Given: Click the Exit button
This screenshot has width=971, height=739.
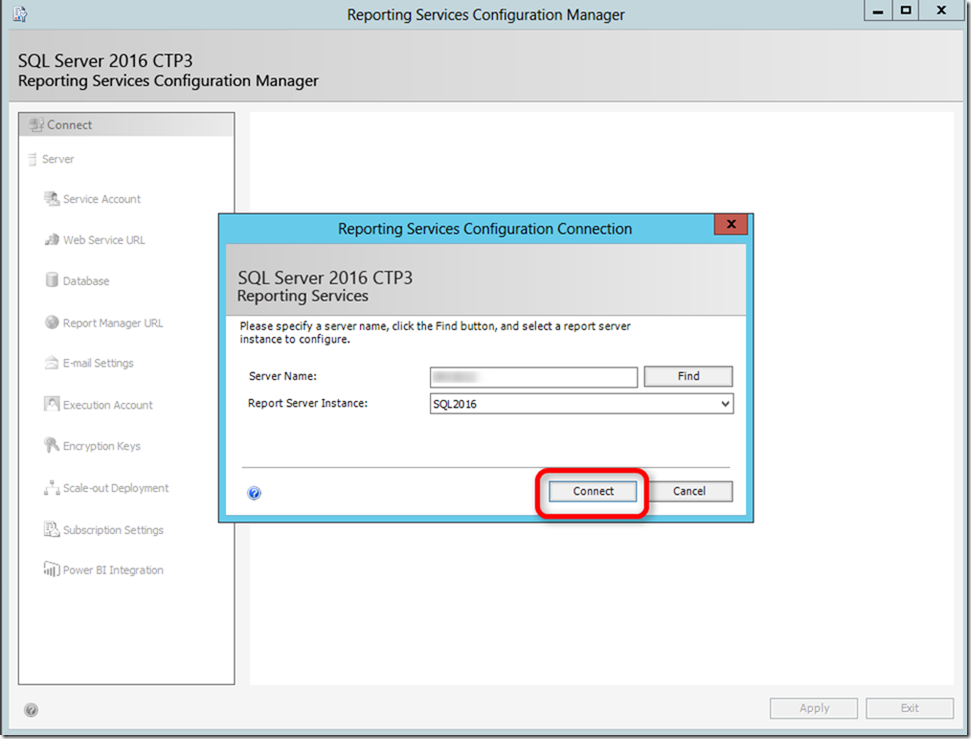Looking at the screenshot, I should tap(909, 708).
